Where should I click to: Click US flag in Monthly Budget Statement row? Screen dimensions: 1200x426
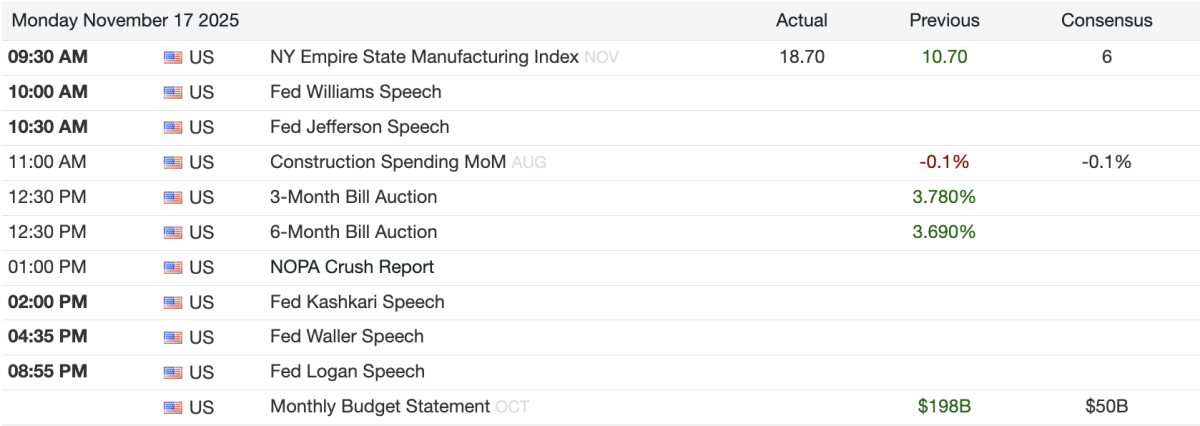[172, 407]
